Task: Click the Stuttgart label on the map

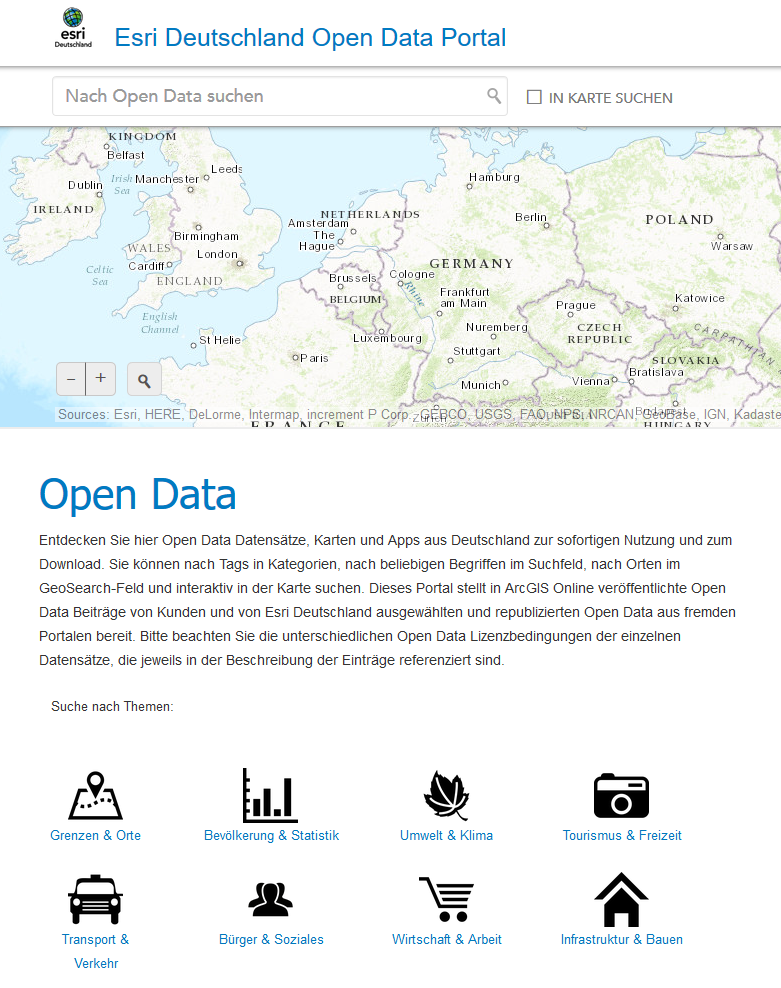Action: point(477,351)
